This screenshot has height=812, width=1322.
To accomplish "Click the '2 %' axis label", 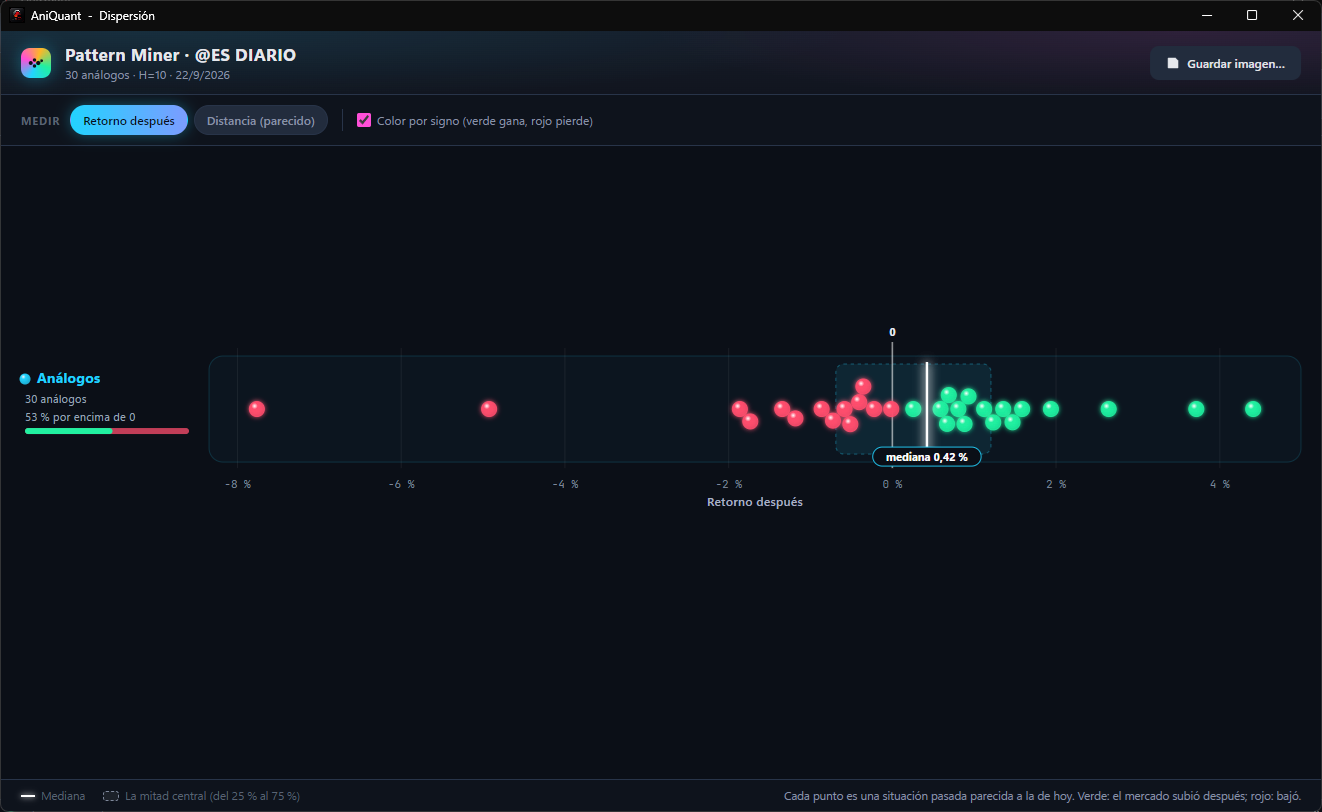I will pos(1056,484).
